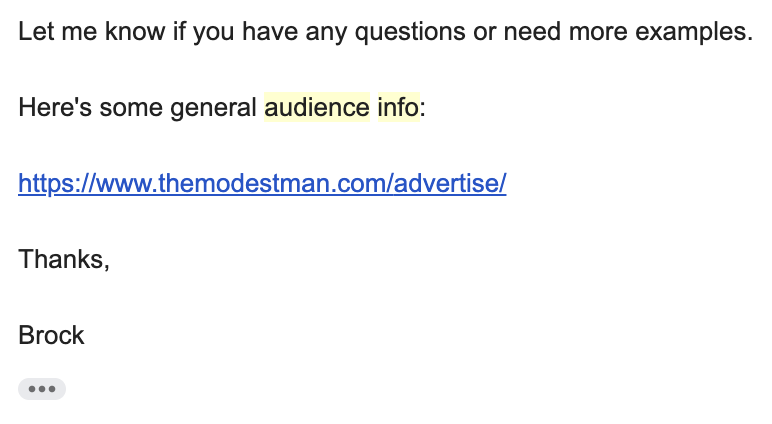Click the word "examples." ending the sentence
772x424 pixels.
pos(694,33)
